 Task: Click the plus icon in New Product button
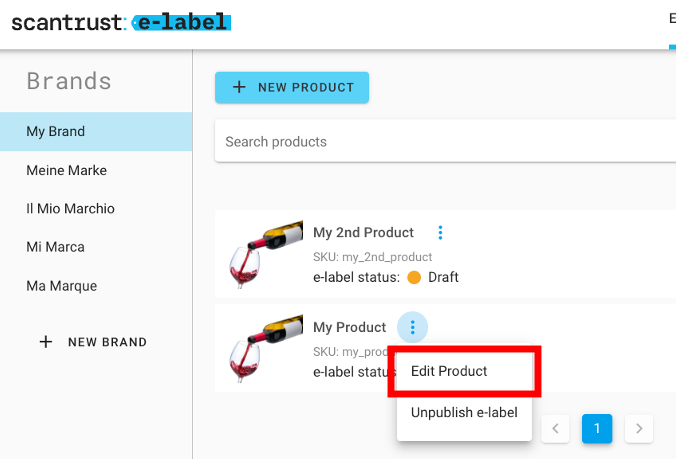tap(239, 87)
